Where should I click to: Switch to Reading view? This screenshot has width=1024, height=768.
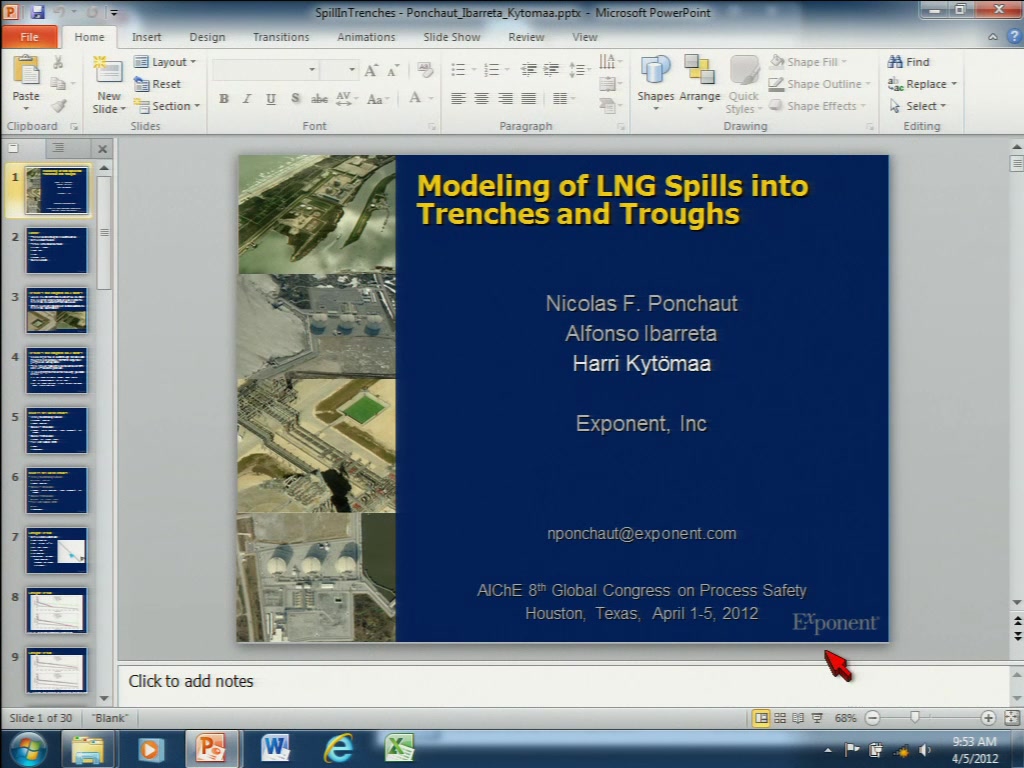[x=798, y=718]
